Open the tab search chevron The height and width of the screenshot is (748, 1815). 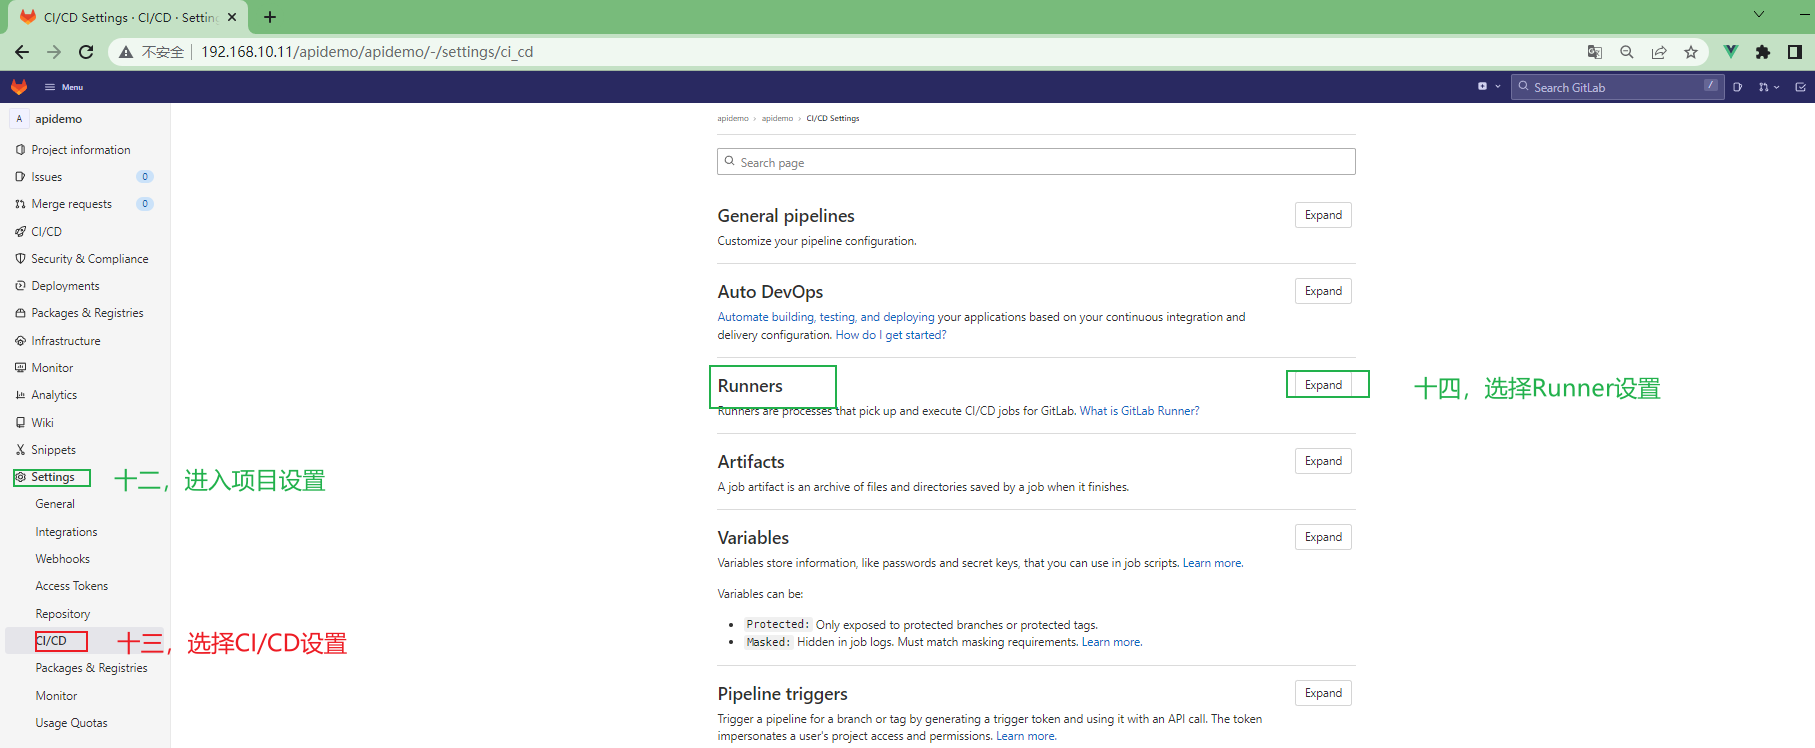coord(1759,15)
